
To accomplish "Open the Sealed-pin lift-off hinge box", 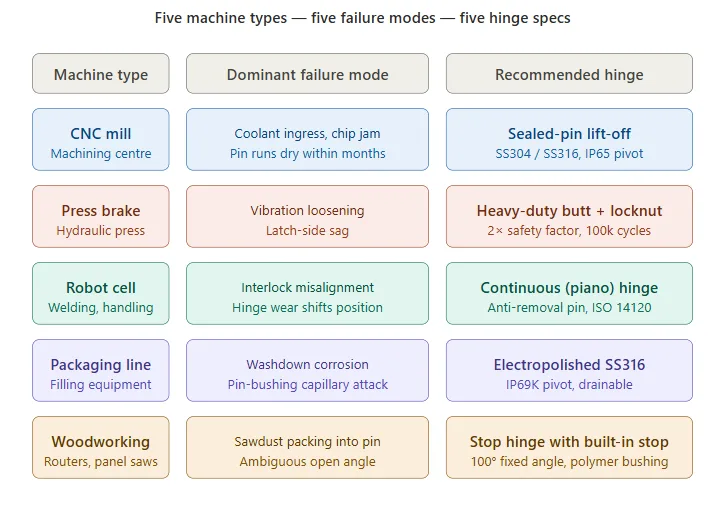I will tap(569, 140).
